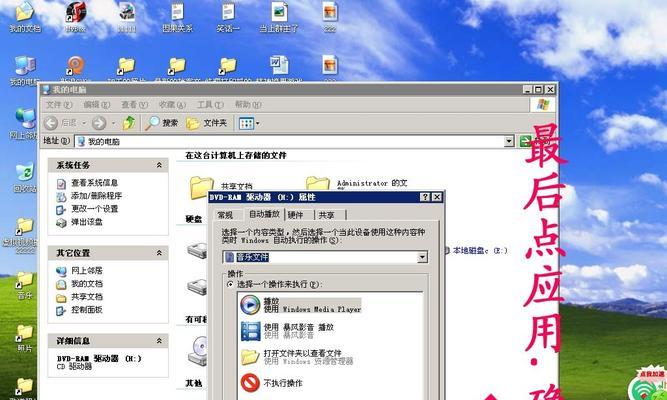Open the 当上群主了 image file icon
Viewport: 667px width, 400px height.
(x=279, y=17)
